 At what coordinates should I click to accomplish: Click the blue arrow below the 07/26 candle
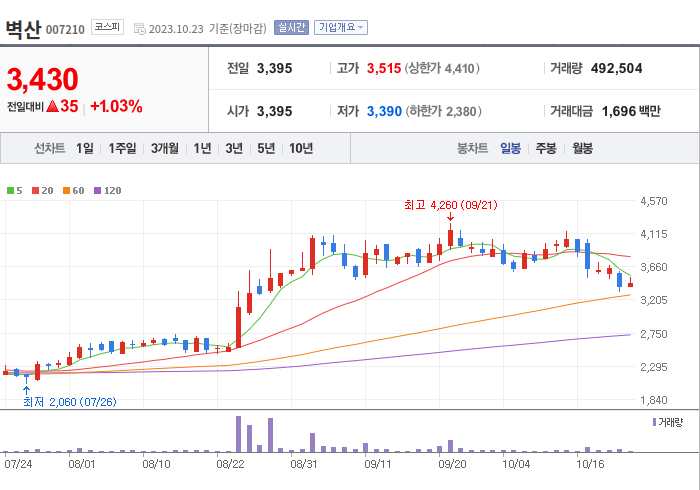click(26, 390)
